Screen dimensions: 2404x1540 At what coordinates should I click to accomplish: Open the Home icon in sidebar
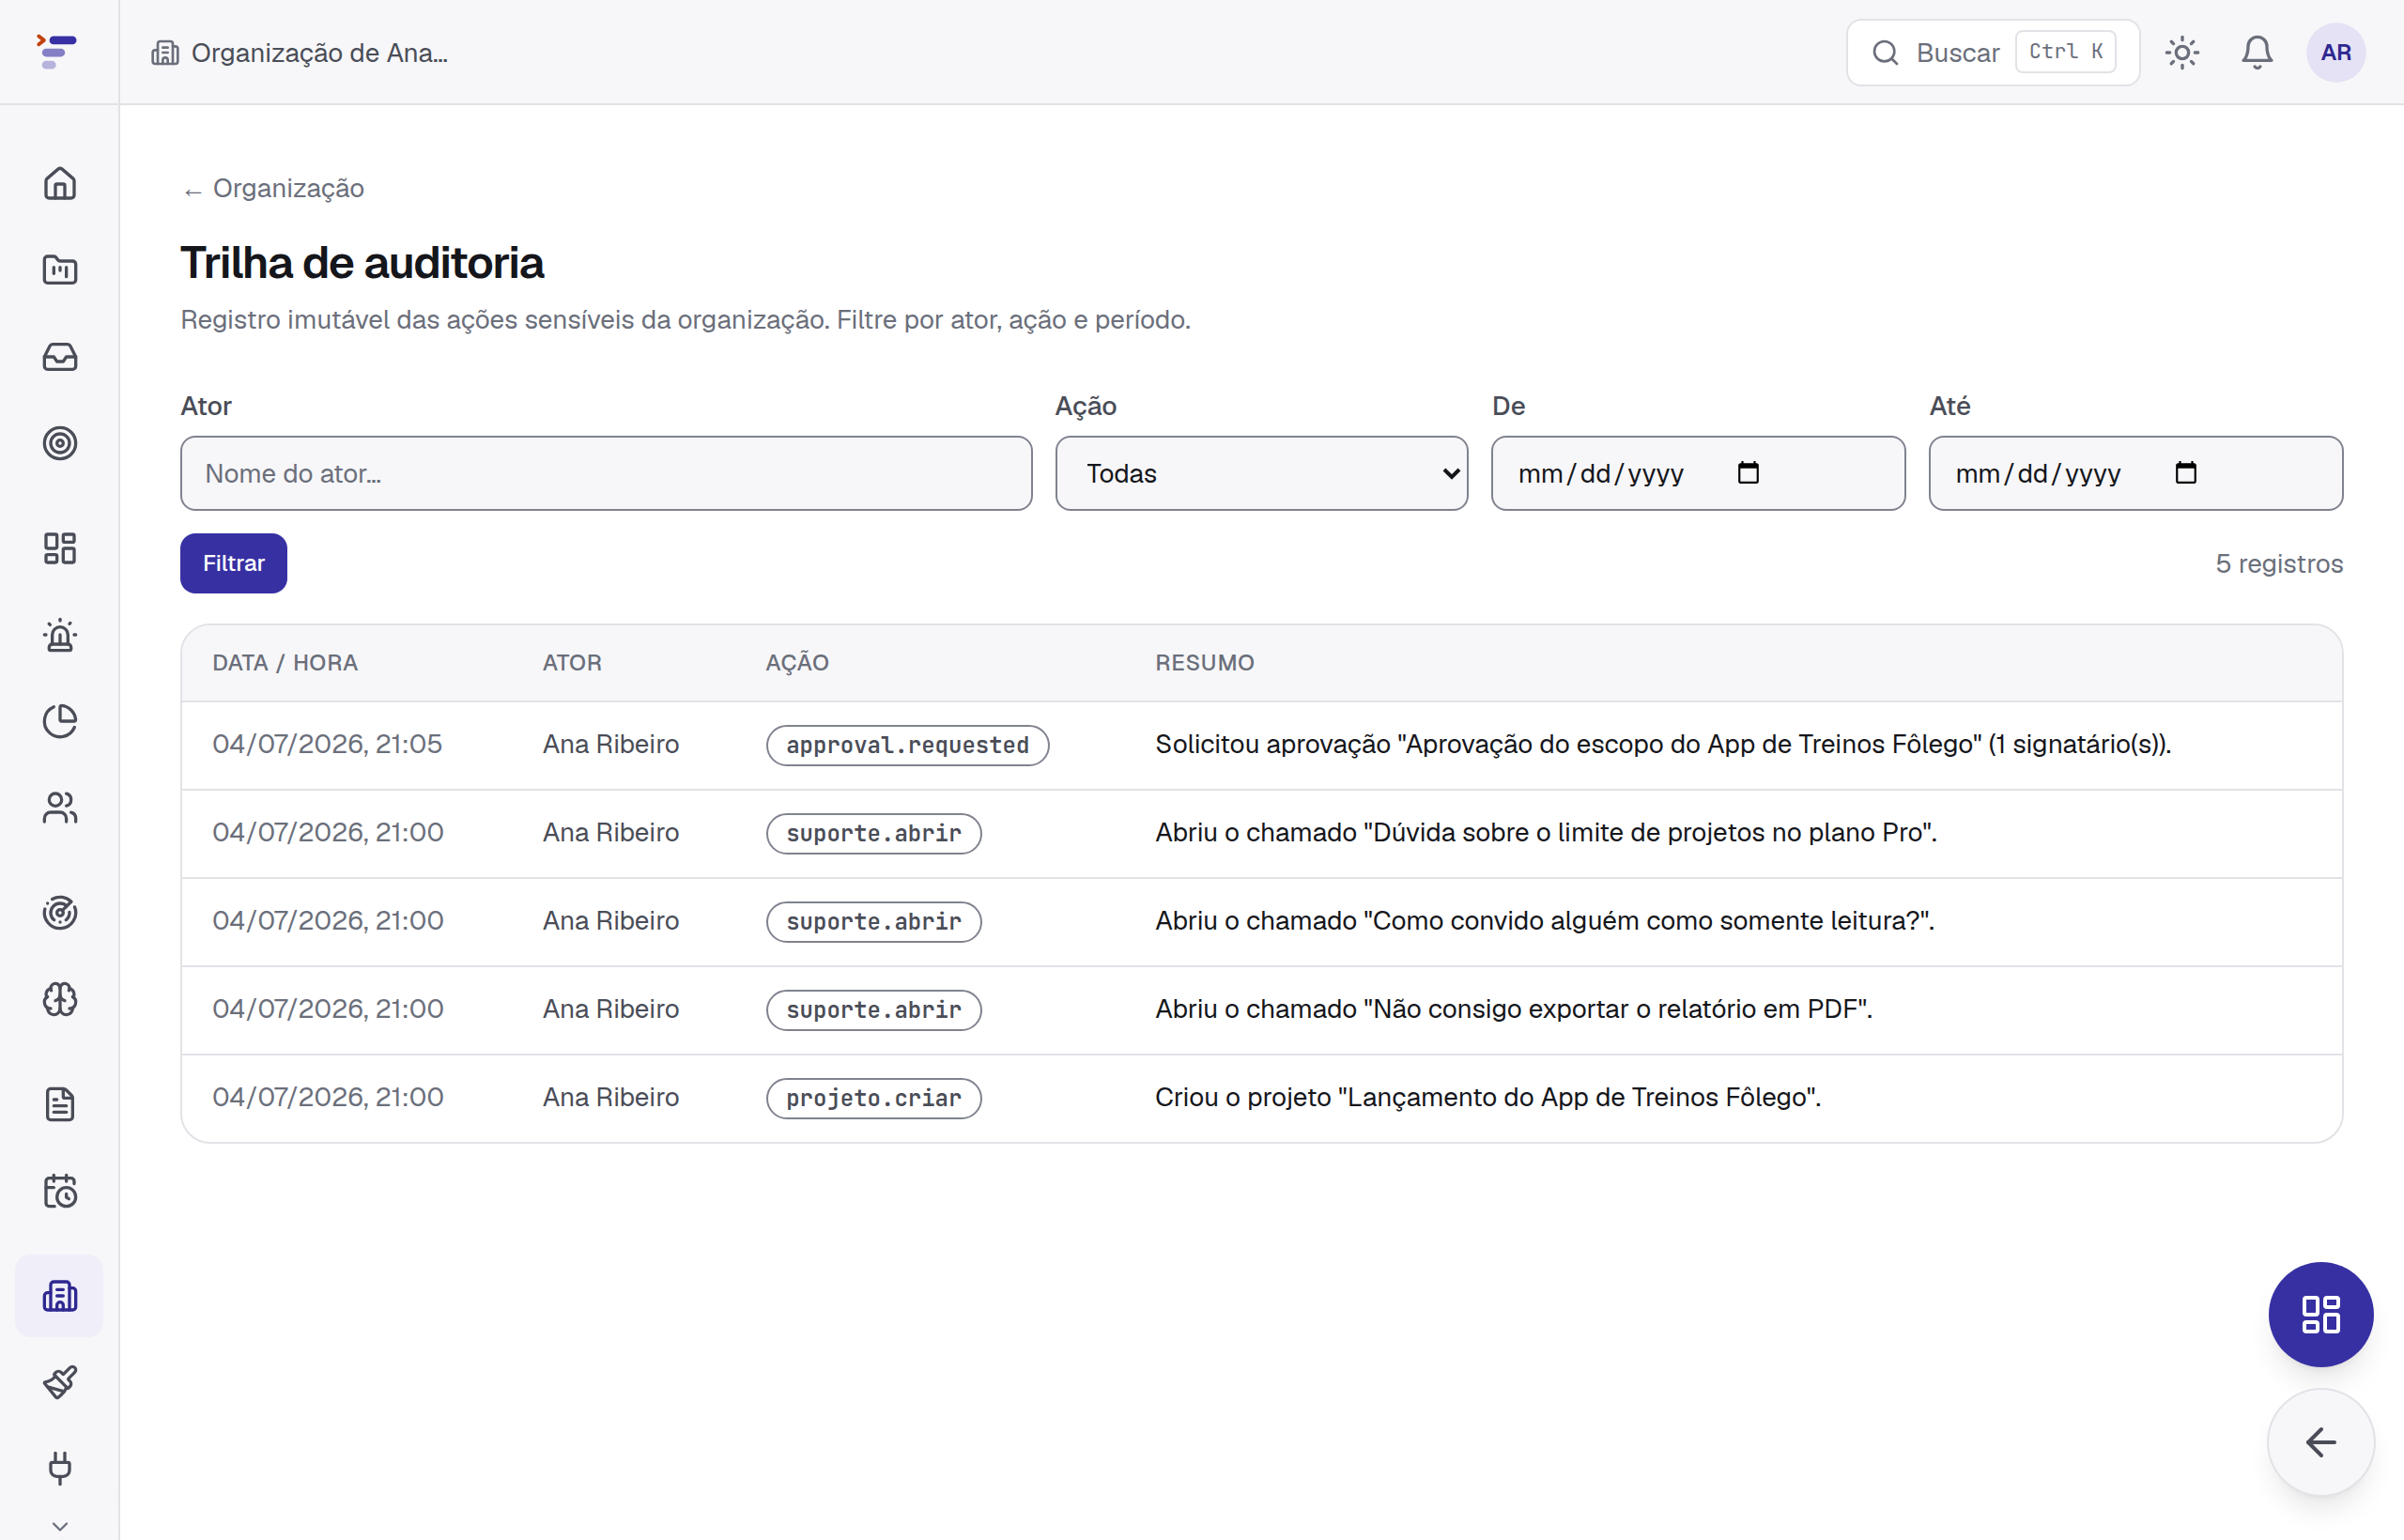coord(60,183)
